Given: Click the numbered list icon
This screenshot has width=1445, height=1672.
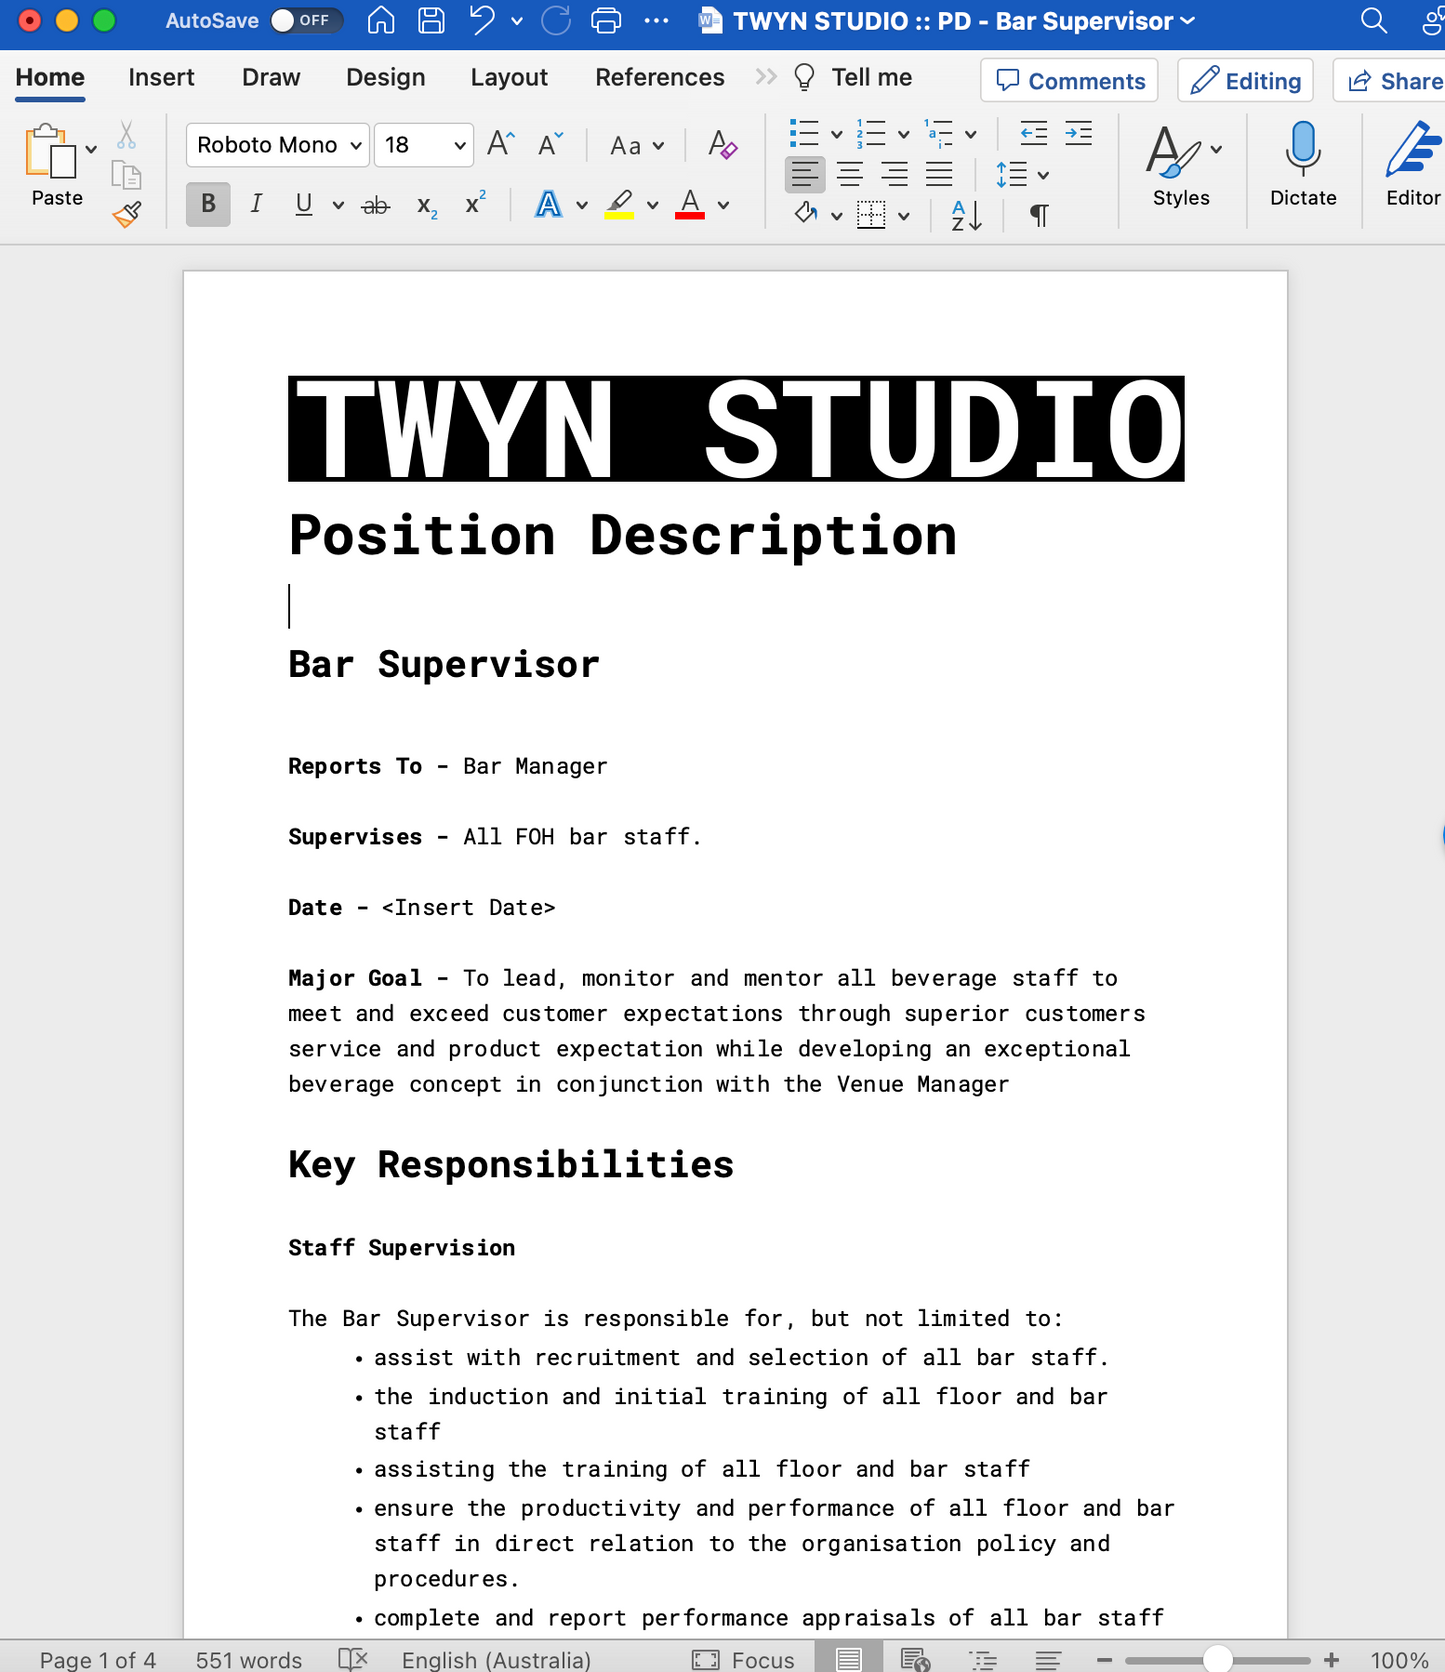Looking at the screenshot, I should pyautogui.click(x=871, y=133).
